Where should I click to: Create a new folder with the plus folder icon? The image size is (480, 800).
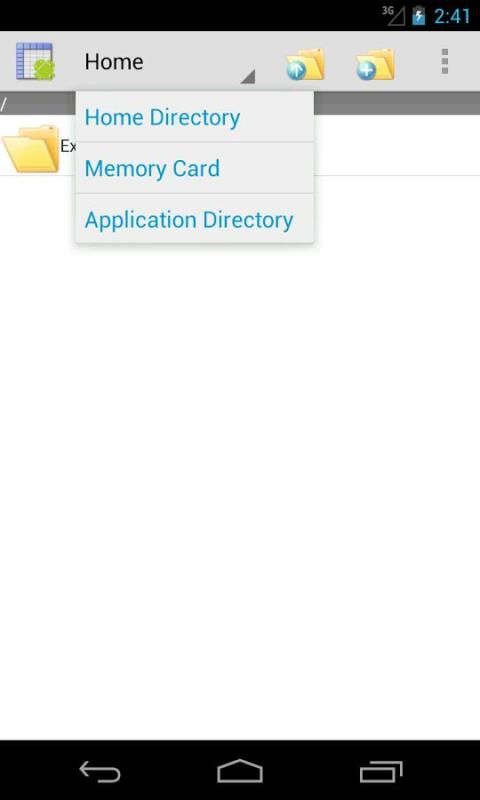tap(375, 64)
